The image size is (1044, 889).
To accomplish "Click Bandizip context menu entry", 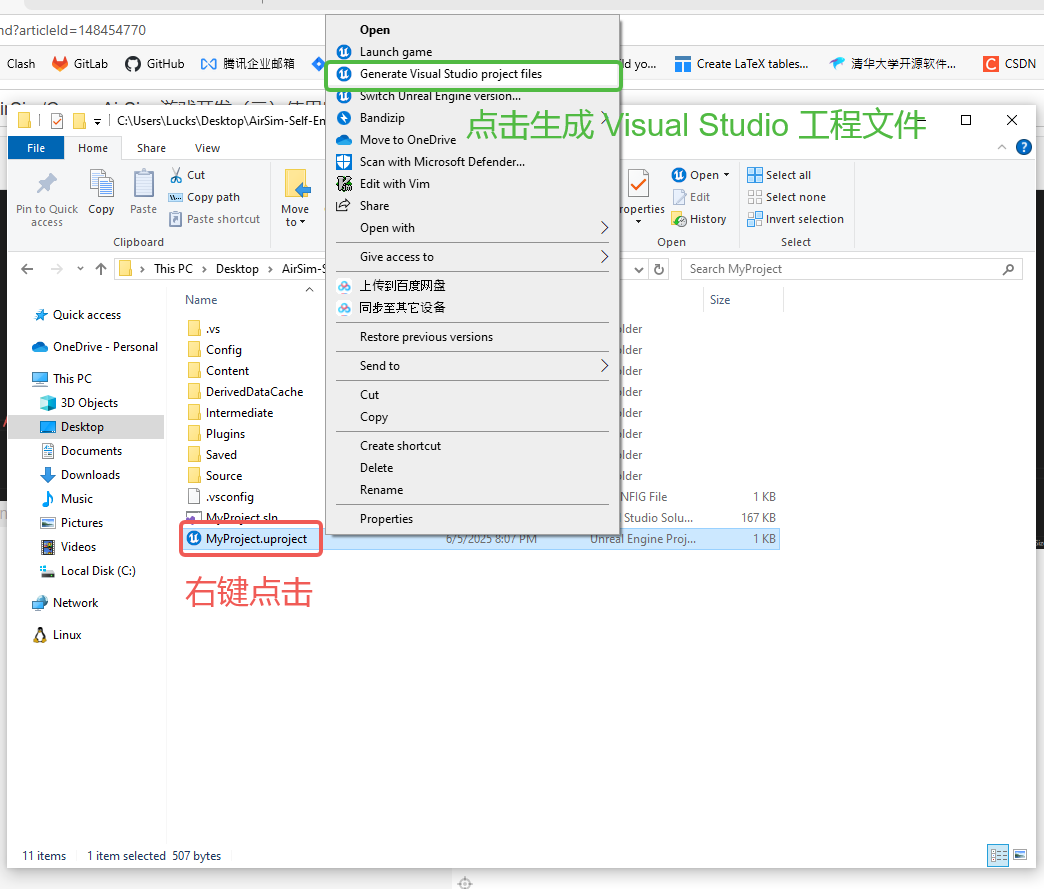I will pyautogui.click(x=472, y=118).
